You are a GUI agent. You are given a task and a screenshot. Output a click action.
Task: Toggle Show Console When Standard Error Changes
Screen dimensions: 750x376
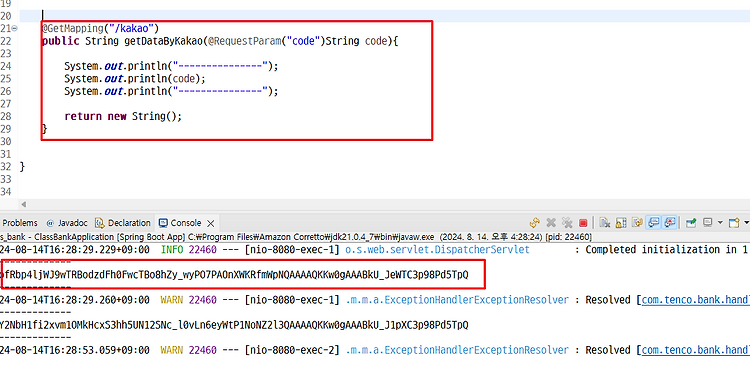(x=670, y=222)
